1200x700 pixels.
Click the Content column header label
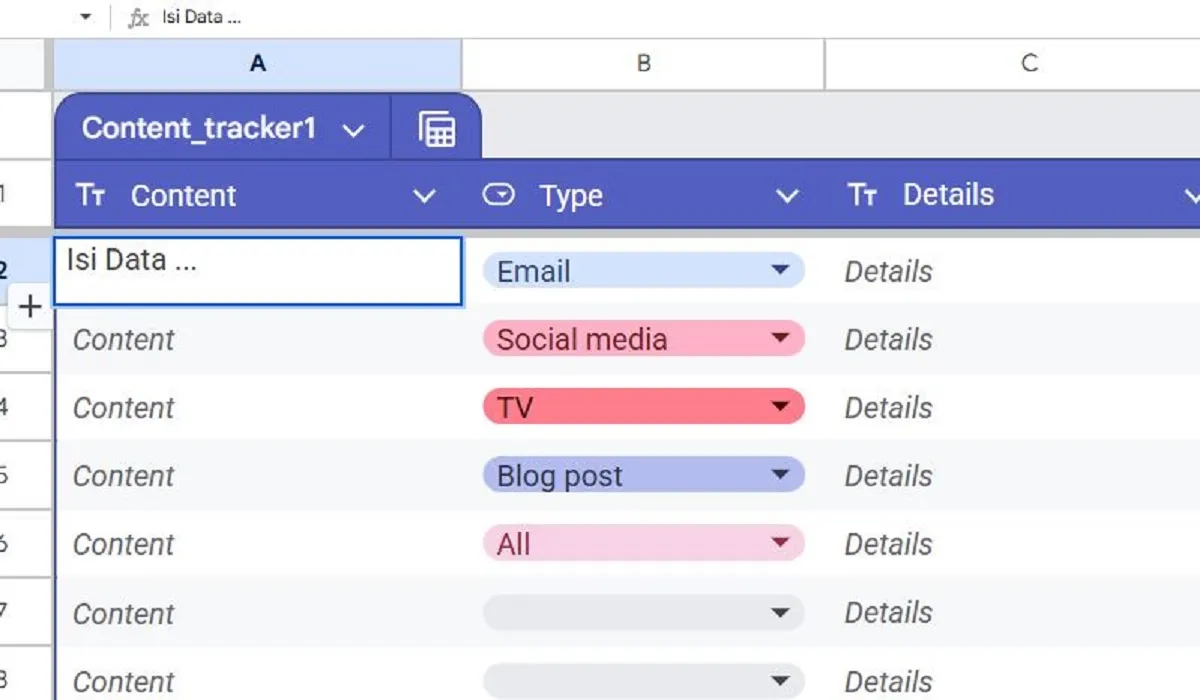tap(184, 196)
